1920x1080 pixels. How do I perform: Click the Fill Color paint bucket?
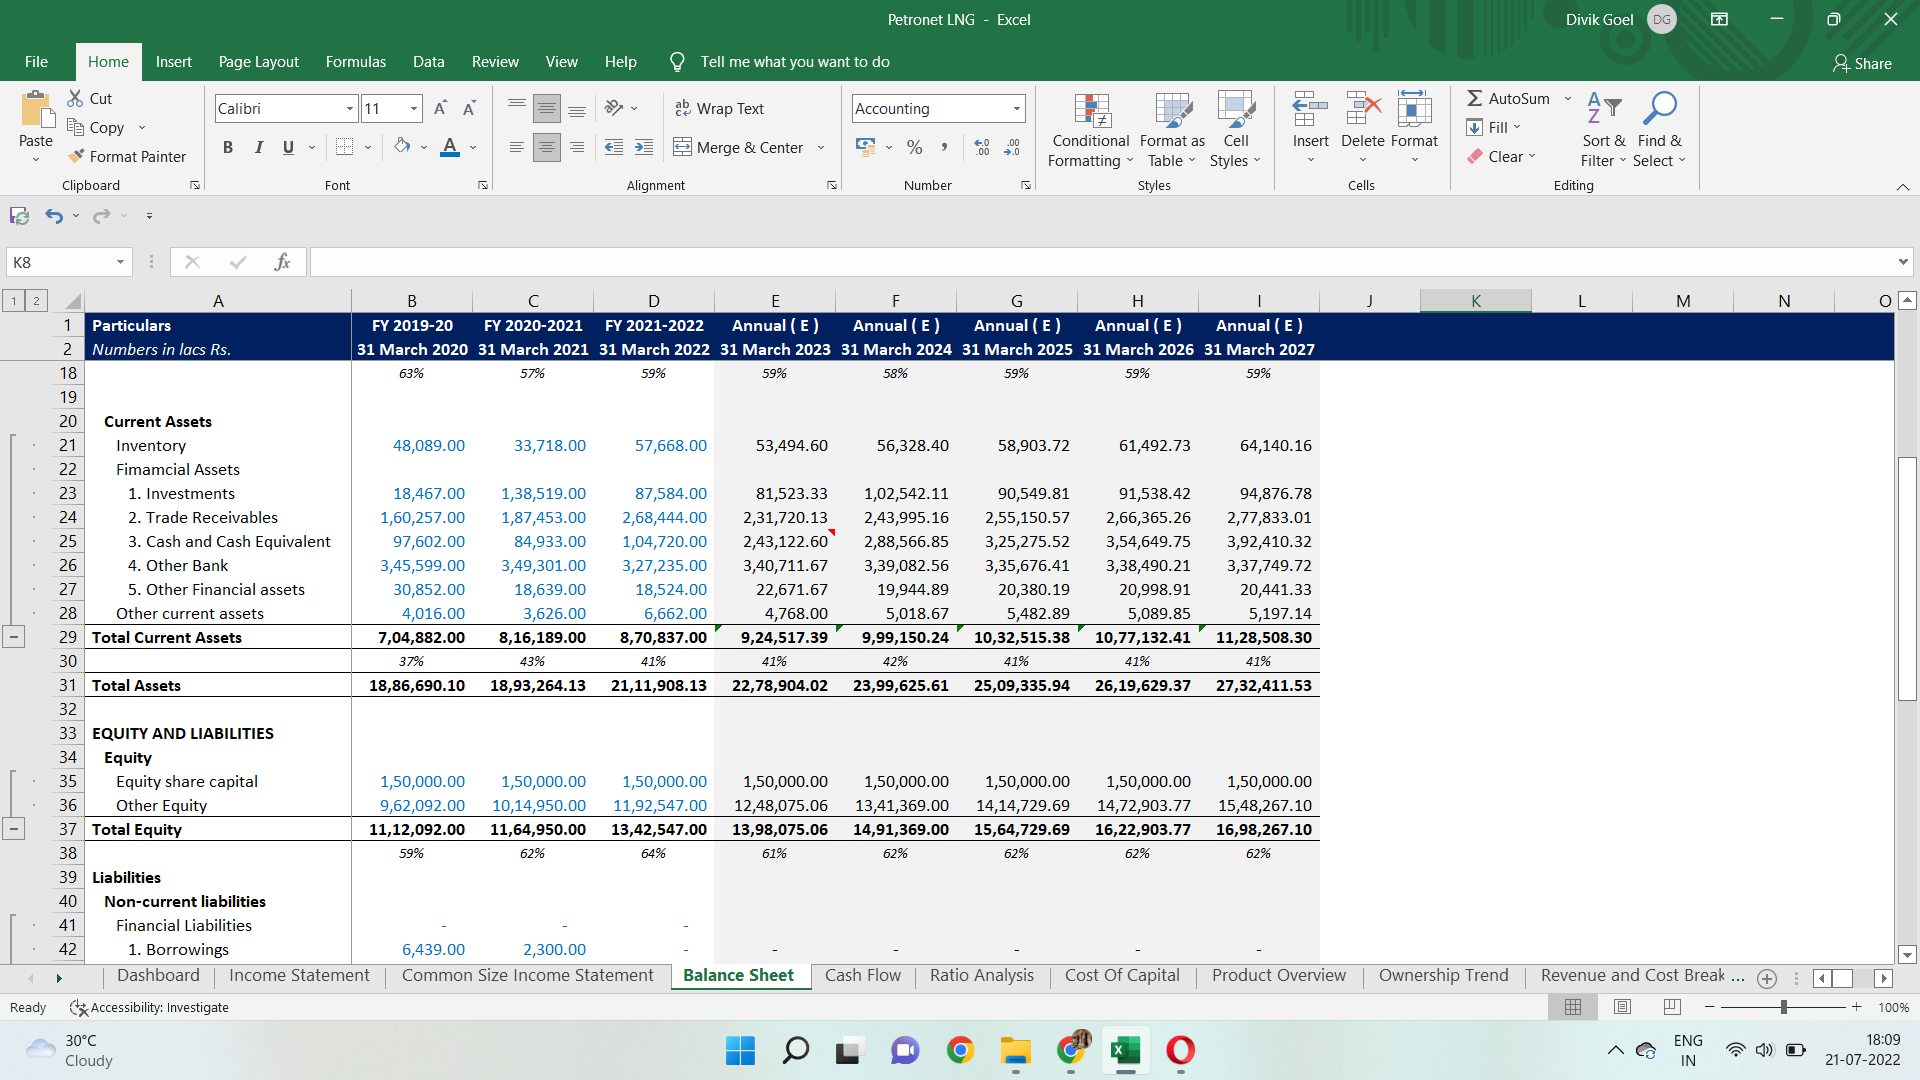402,147
